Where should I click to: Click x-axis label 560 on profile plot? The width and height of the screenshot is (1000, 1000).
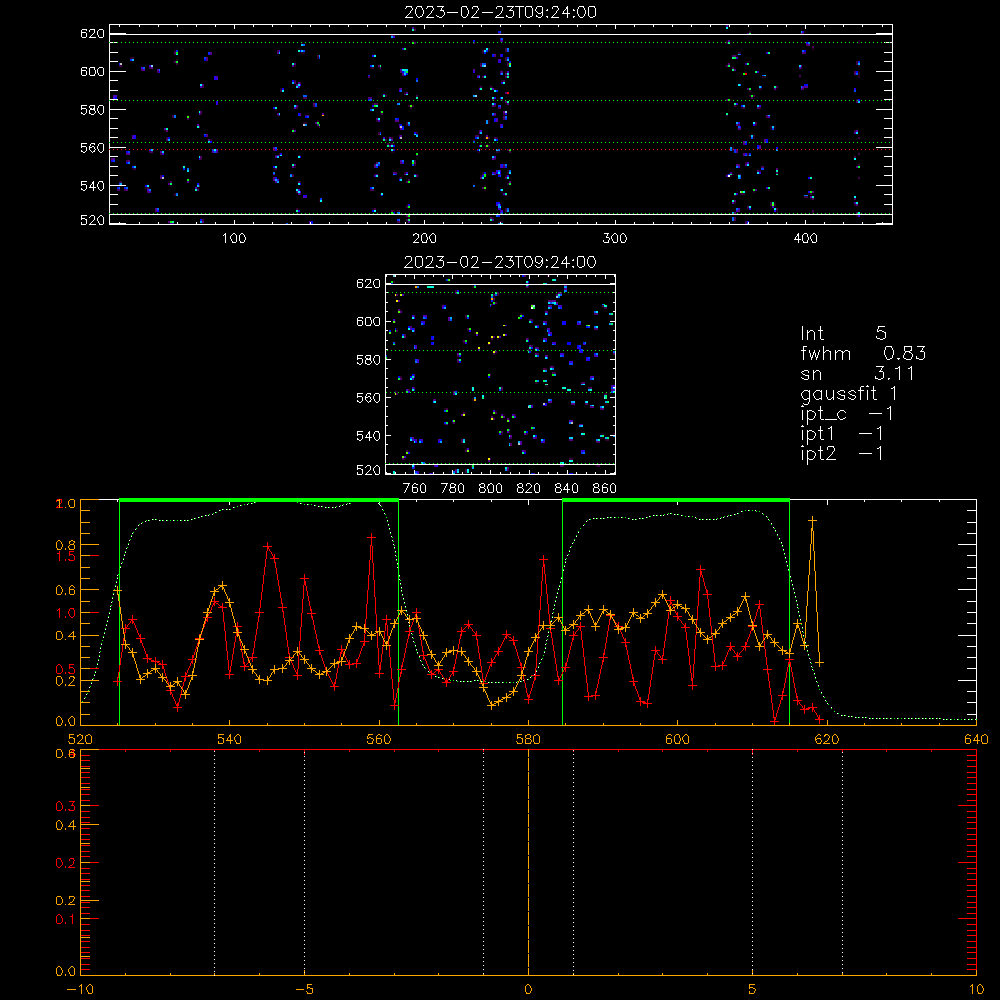click(379, 739)
